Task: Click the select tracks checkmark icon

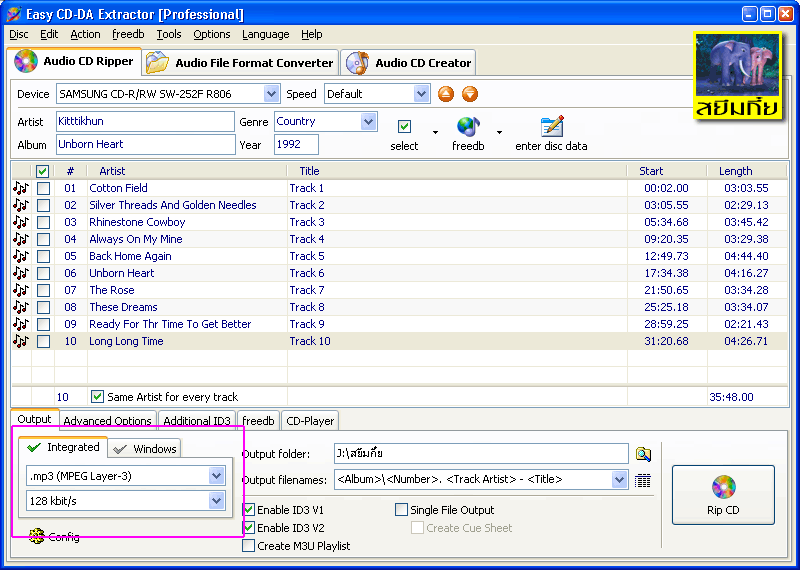Action: pyautogui.click(x=404, y=126)
